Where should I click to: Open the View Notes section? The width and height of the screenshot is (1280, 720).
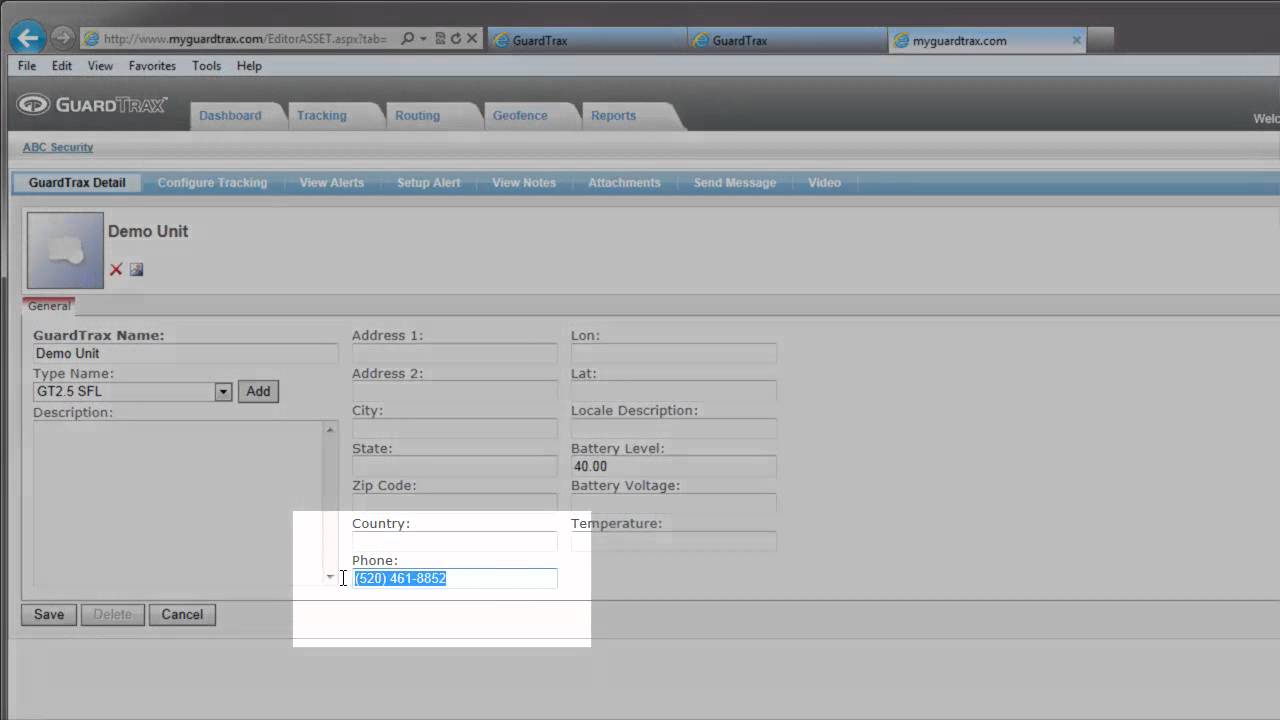tap(524, 183)
